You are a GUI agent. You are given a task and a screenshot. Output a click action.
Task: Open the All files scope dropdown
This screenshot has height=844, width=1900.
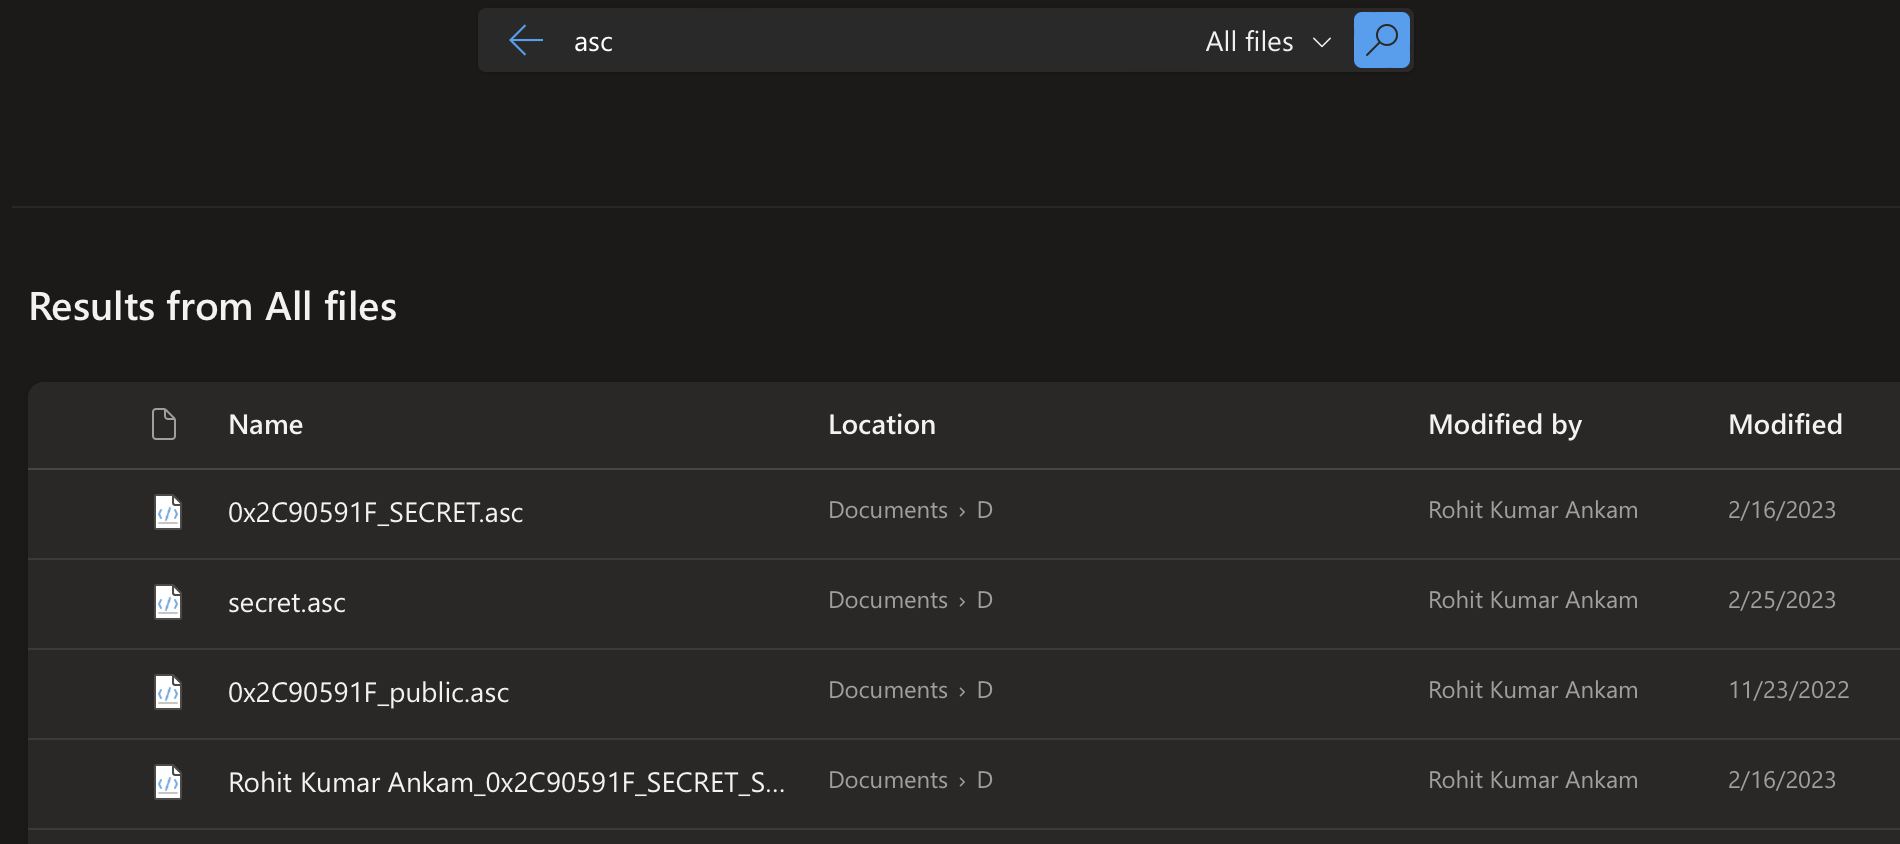(1267, 42)
